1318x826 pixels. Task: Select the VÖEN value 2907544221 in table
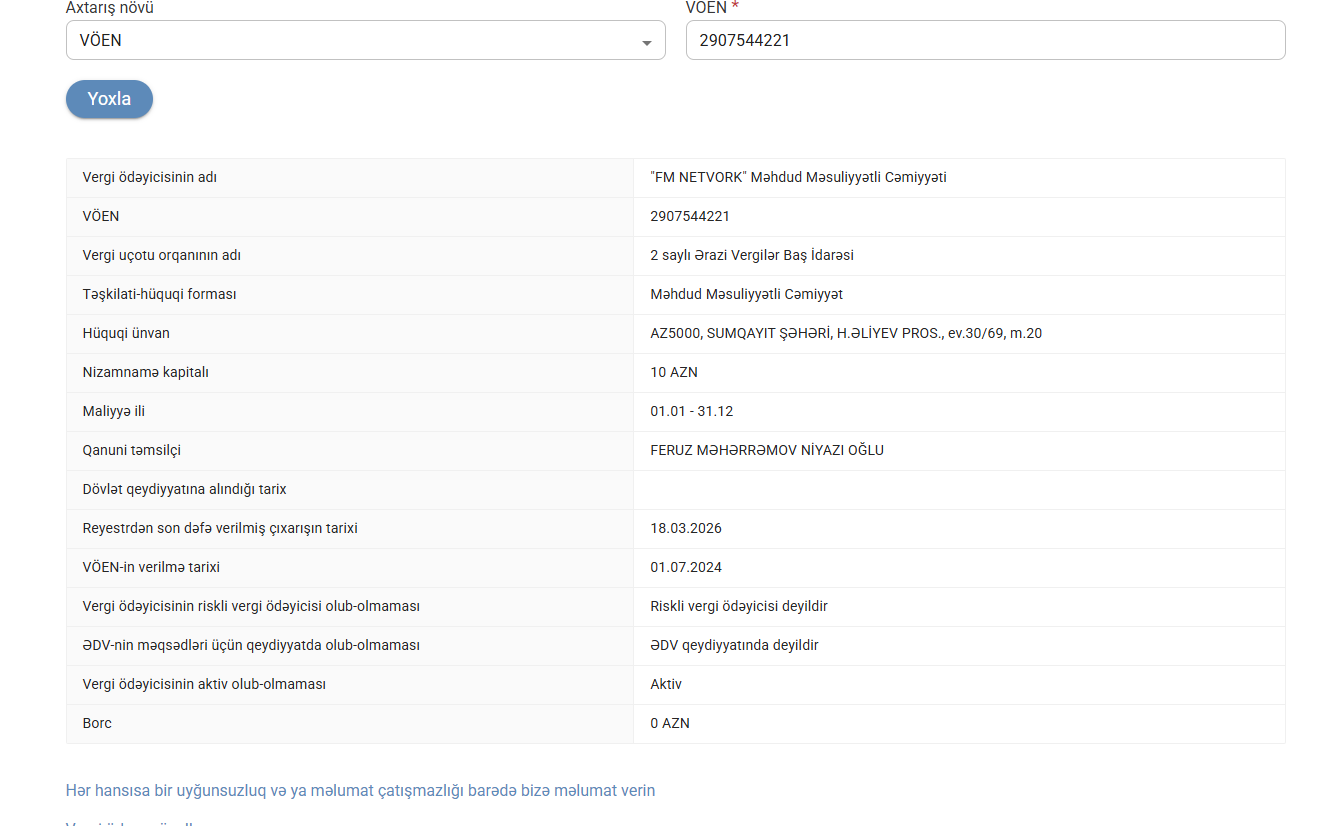coord(690,217)
